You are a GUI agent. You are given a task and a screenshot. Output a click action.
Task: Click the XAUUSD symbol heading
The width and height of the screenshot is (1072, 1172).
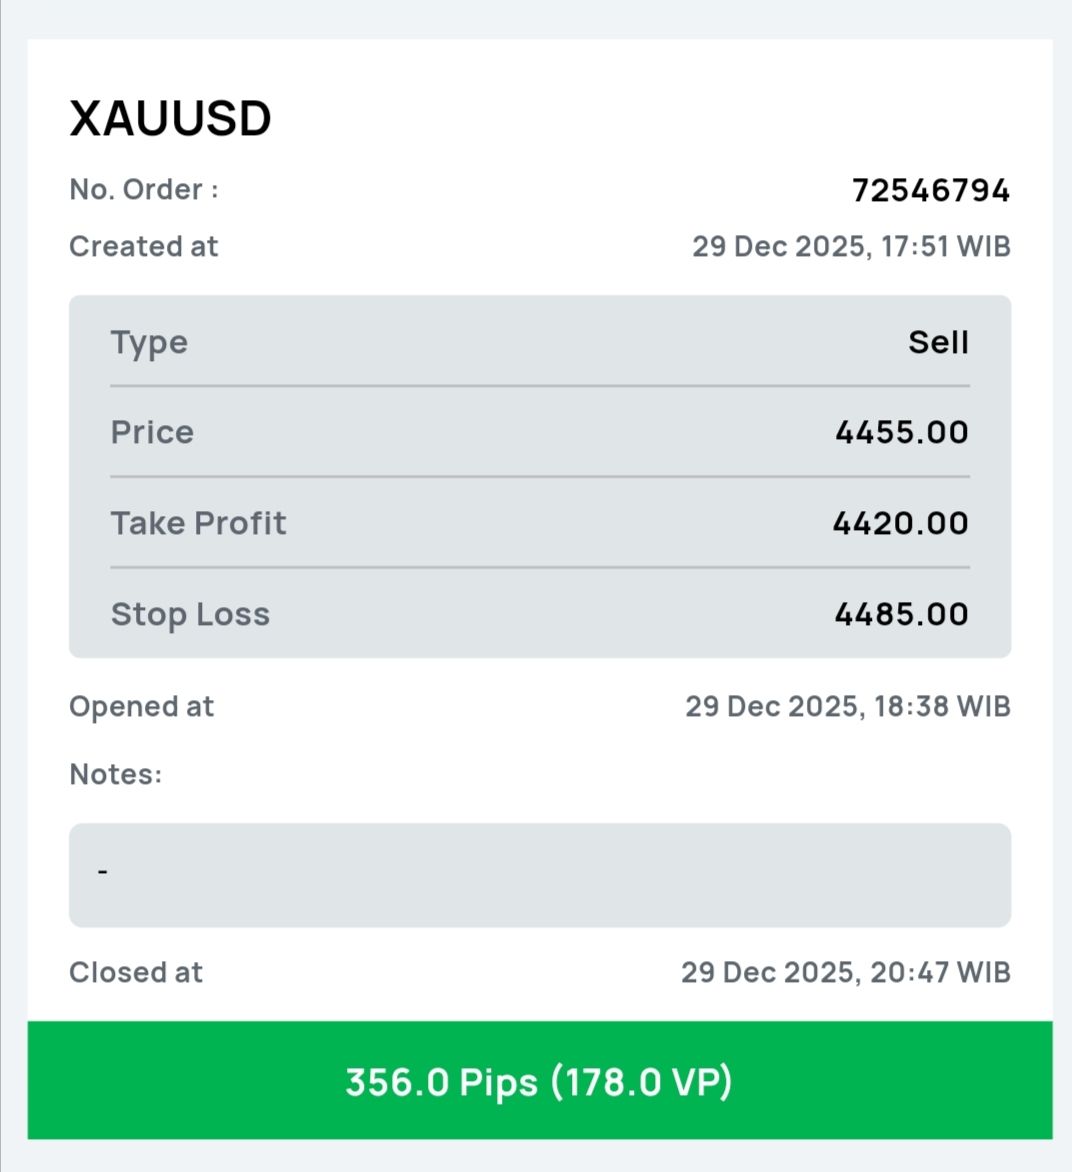[170, 119]
